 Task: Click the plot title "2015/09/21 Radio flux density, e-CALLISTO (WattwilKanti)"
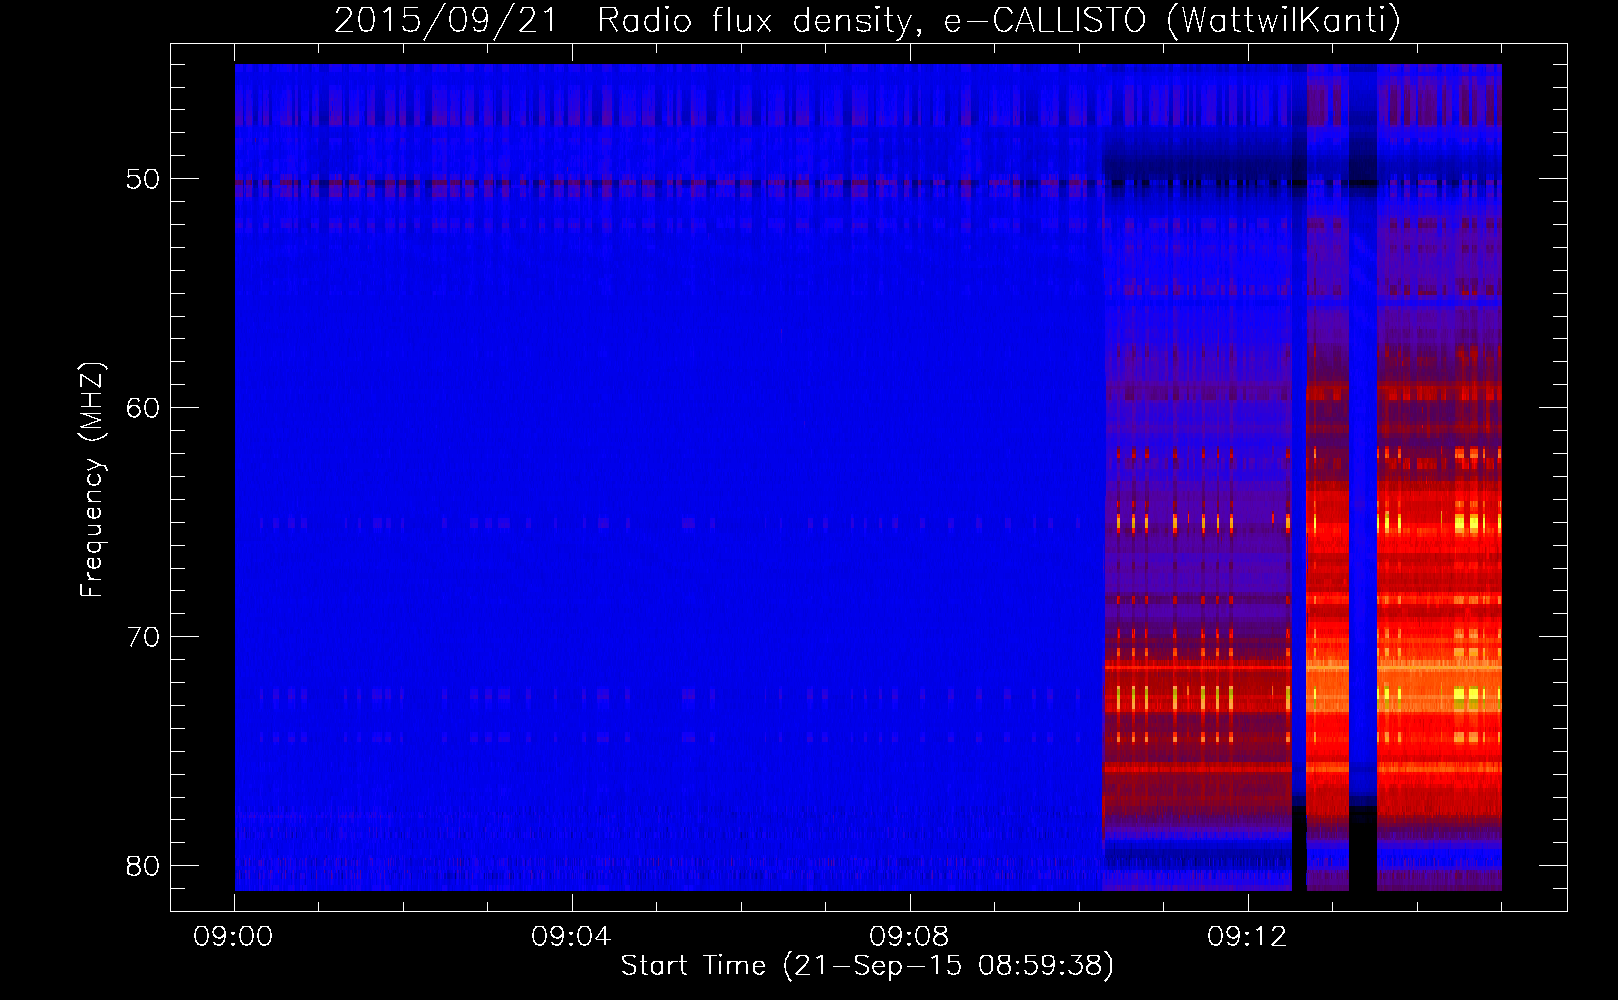click(867, 21)
